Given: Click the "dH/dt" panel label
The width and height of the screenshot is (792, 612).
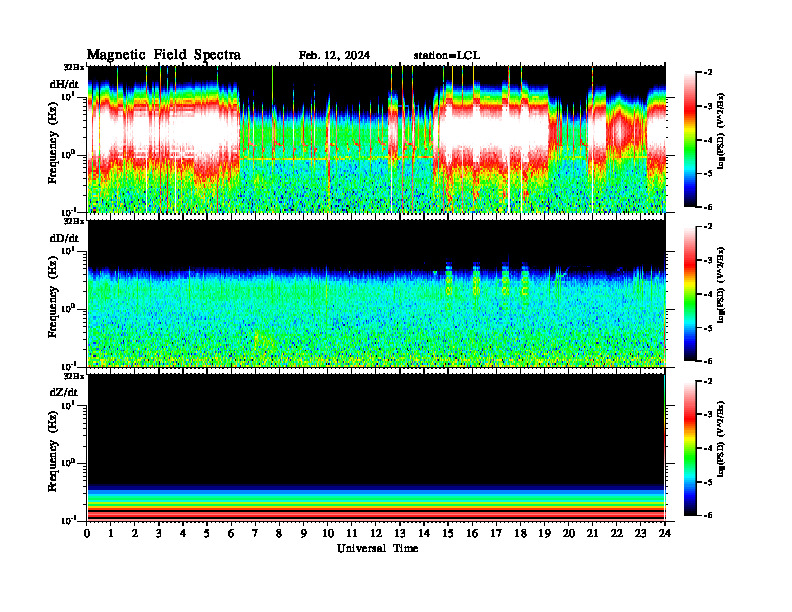Looking at the screenshot, I should point(64,85).
